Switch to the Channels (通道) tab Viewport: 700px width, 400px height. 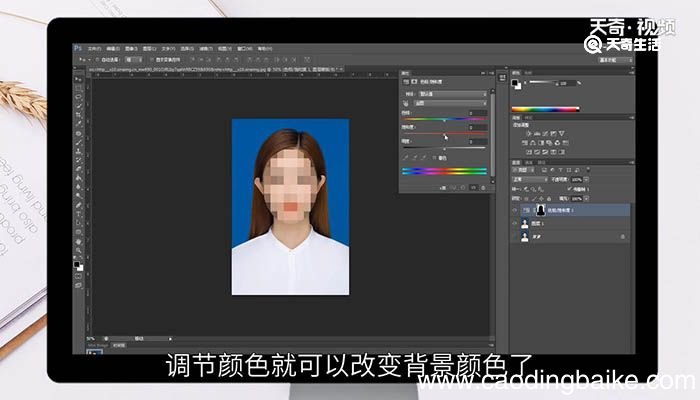529,162
